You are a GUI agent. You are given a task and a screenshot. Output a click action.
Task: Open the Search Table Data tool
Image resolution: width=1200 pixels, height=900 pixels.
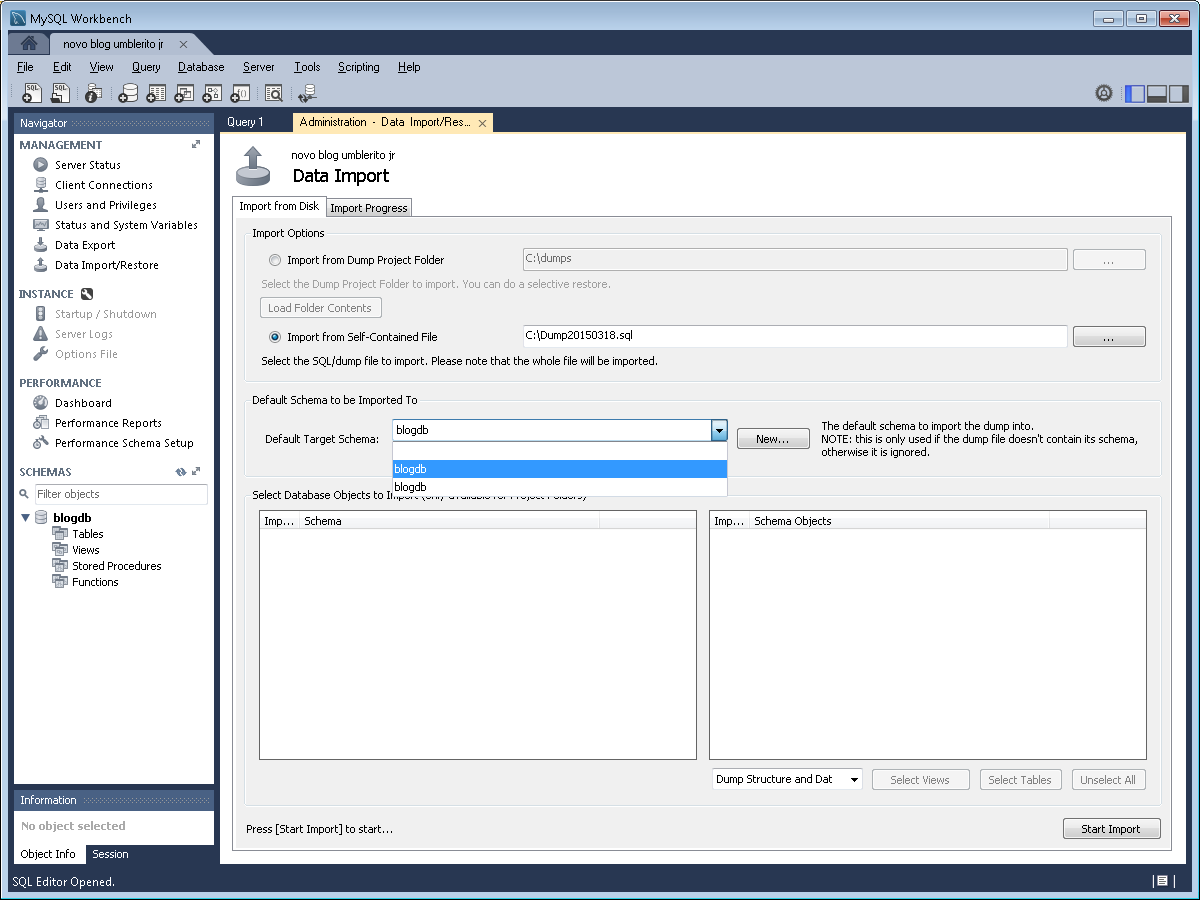[x=273, y=92]
